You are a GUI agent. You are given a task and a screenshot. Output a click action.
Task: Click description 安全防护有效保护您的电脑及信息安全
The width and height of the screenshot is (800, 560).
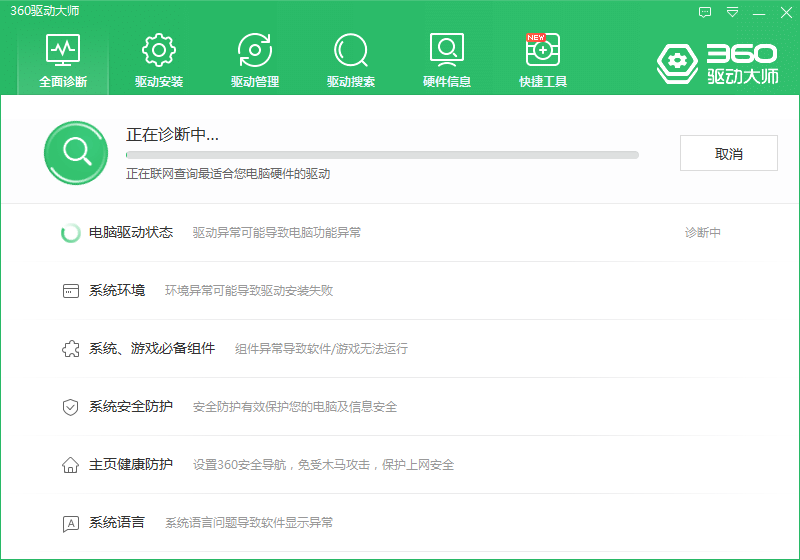[295, 407]
